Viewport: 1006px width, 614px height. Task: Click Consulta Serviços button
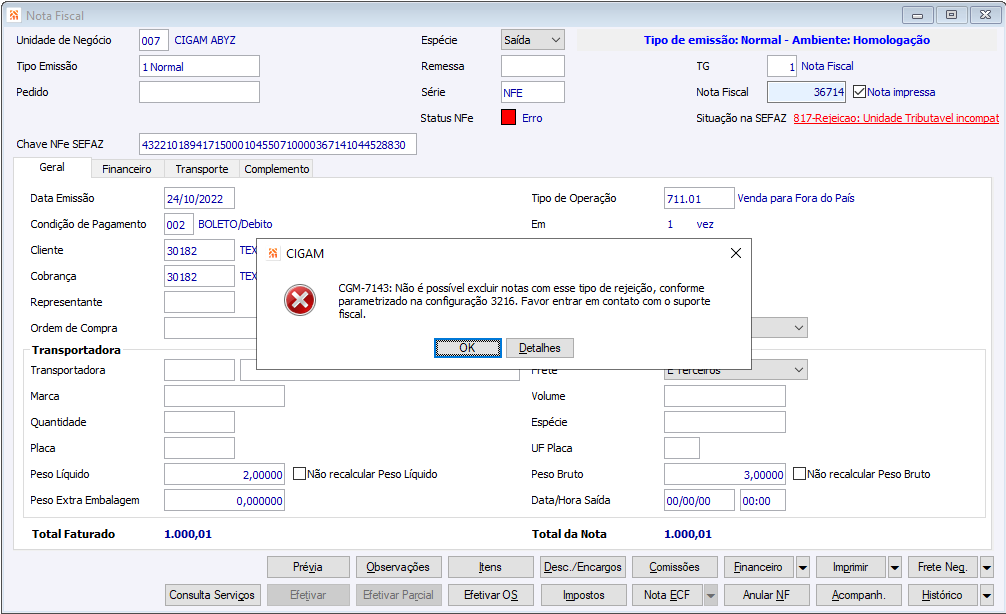tap(212, 595)
